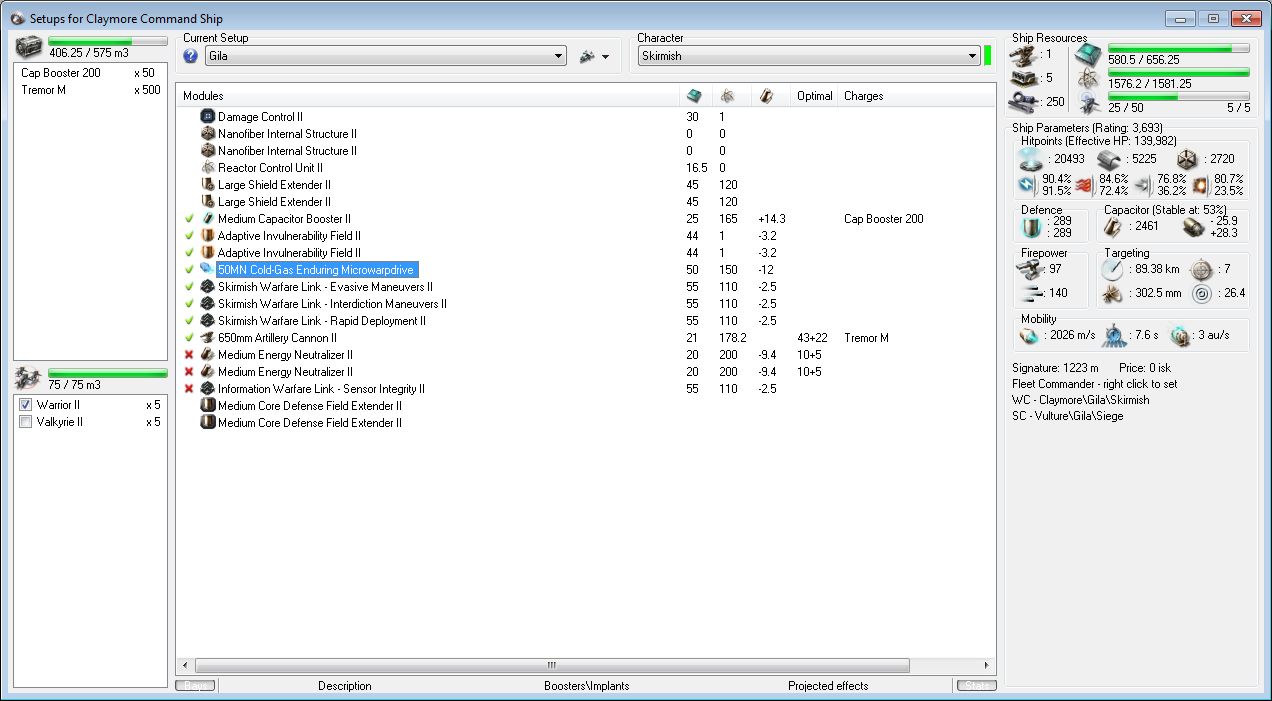Click the Charges column header
Screen dimensions: 1272x701
(x=917, y=96)
